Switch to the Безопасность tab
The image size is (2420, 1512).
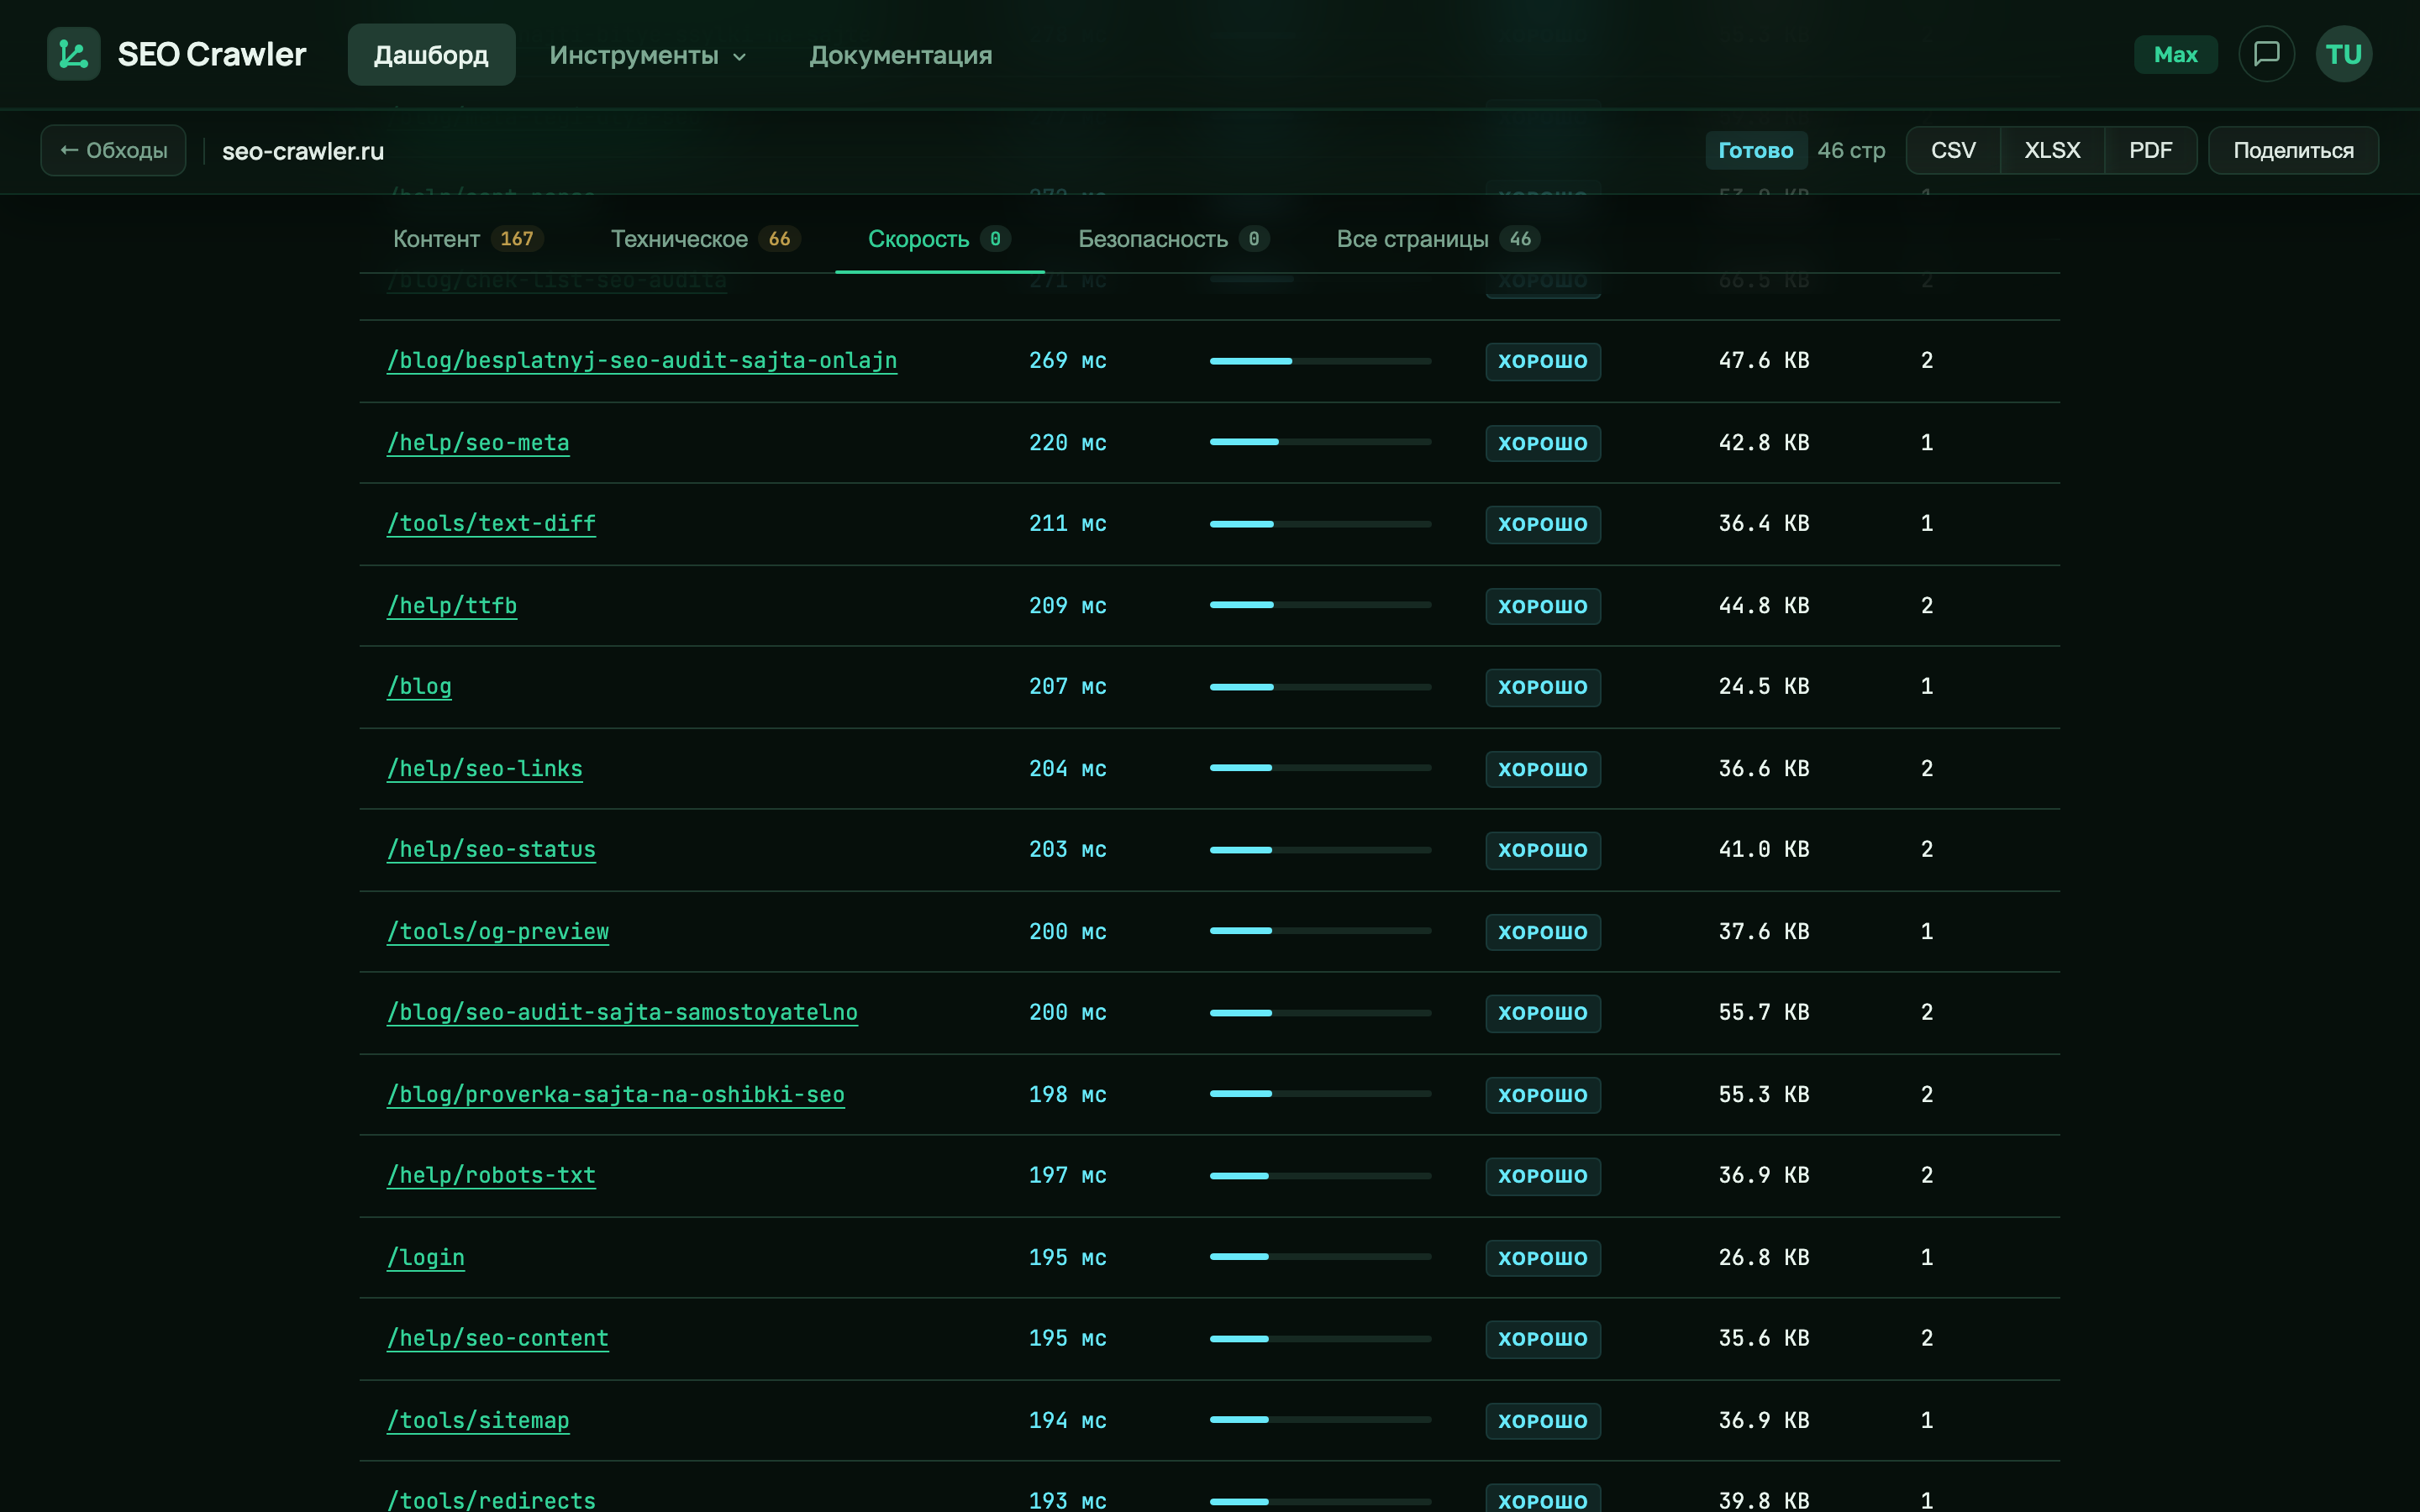point(1173,239)
